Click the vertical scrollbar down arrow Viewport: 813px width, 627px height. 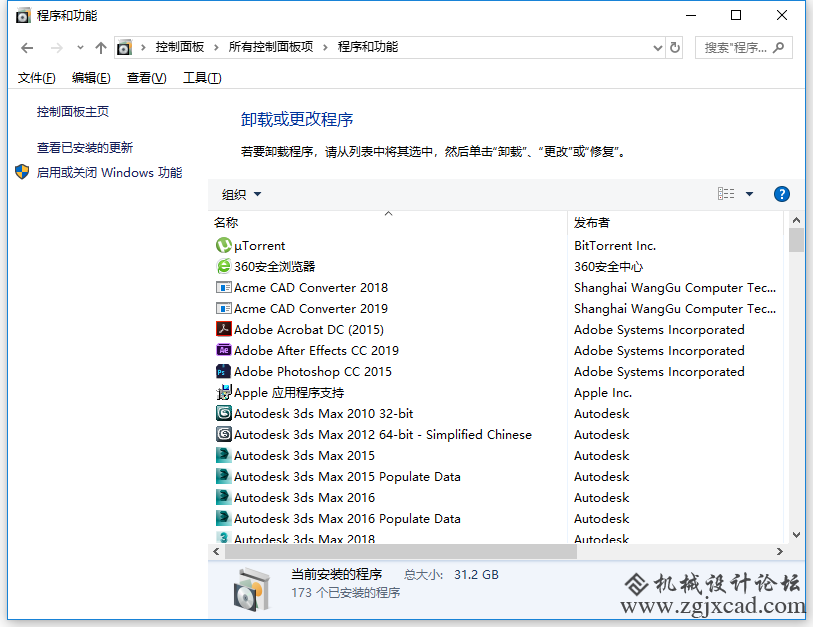tap(796, 535)
